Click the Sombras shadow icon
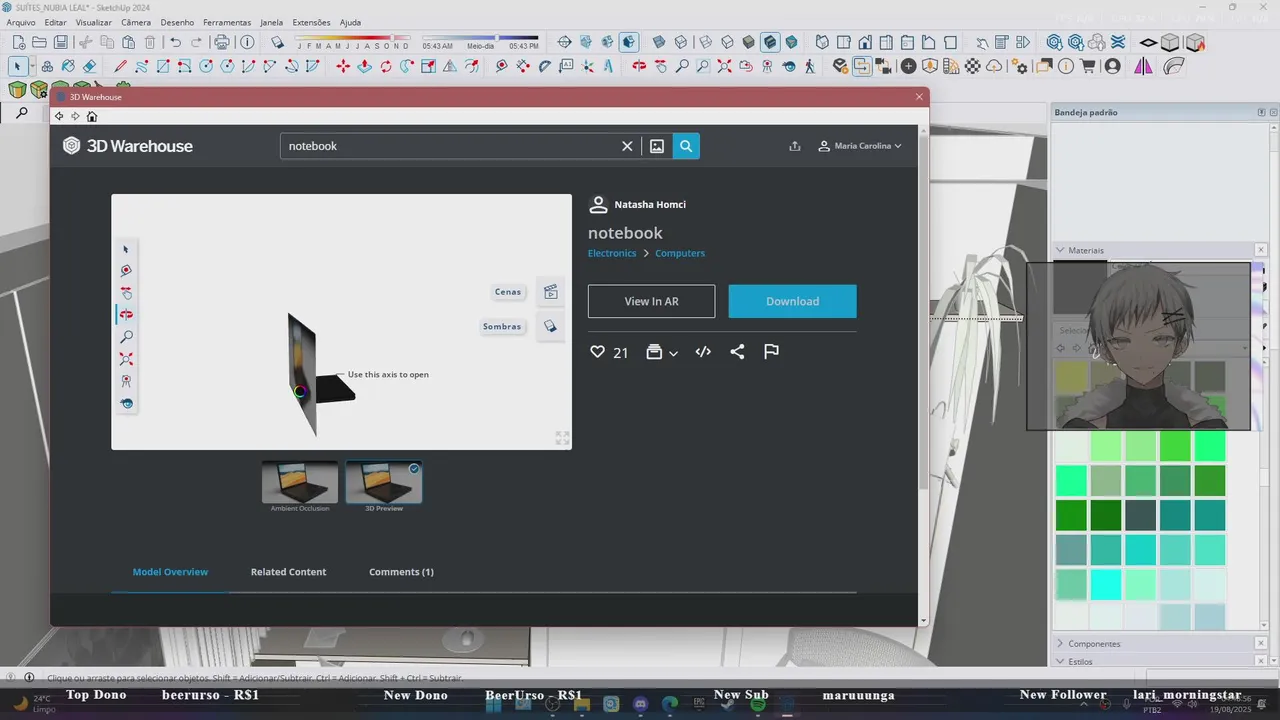This screenshot has height=720, width=1280. [x=550, y=326]
